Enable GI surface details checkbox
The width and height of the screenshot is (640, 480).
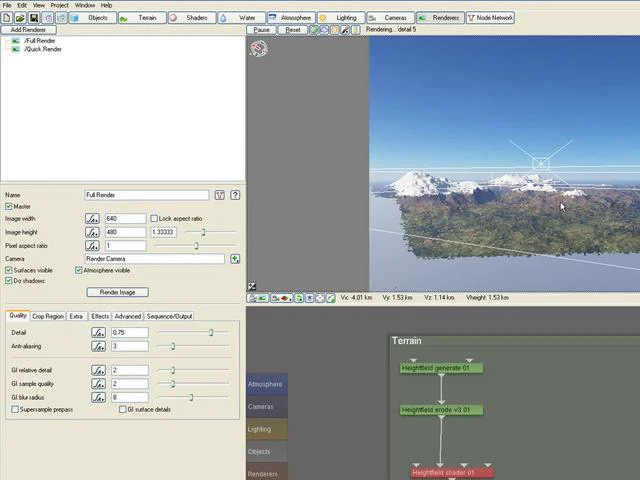[122, 409]
